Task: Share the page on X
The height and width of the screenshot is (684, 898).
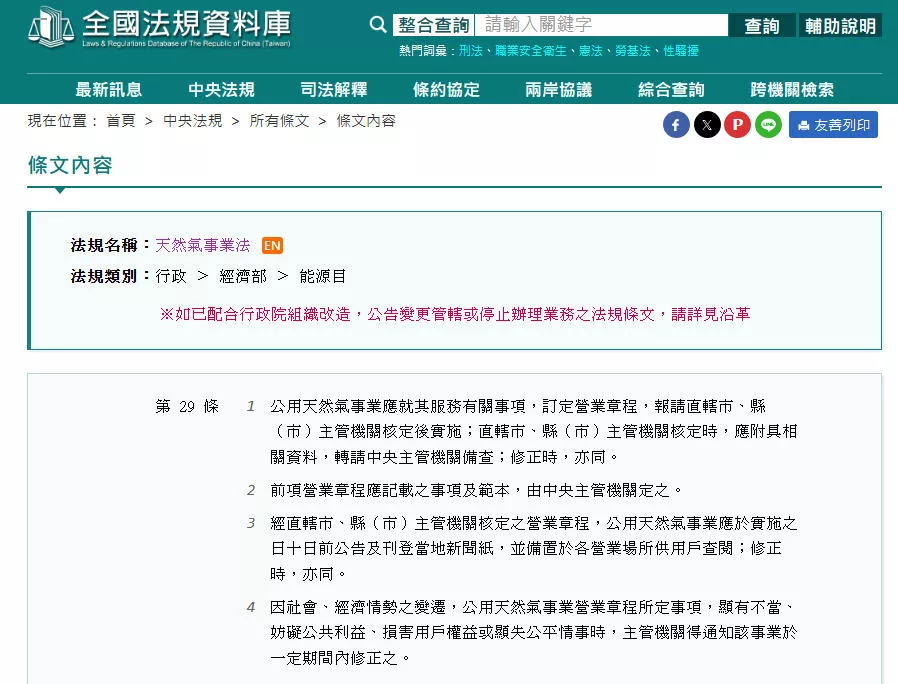Action: click(x=707, y=124)
